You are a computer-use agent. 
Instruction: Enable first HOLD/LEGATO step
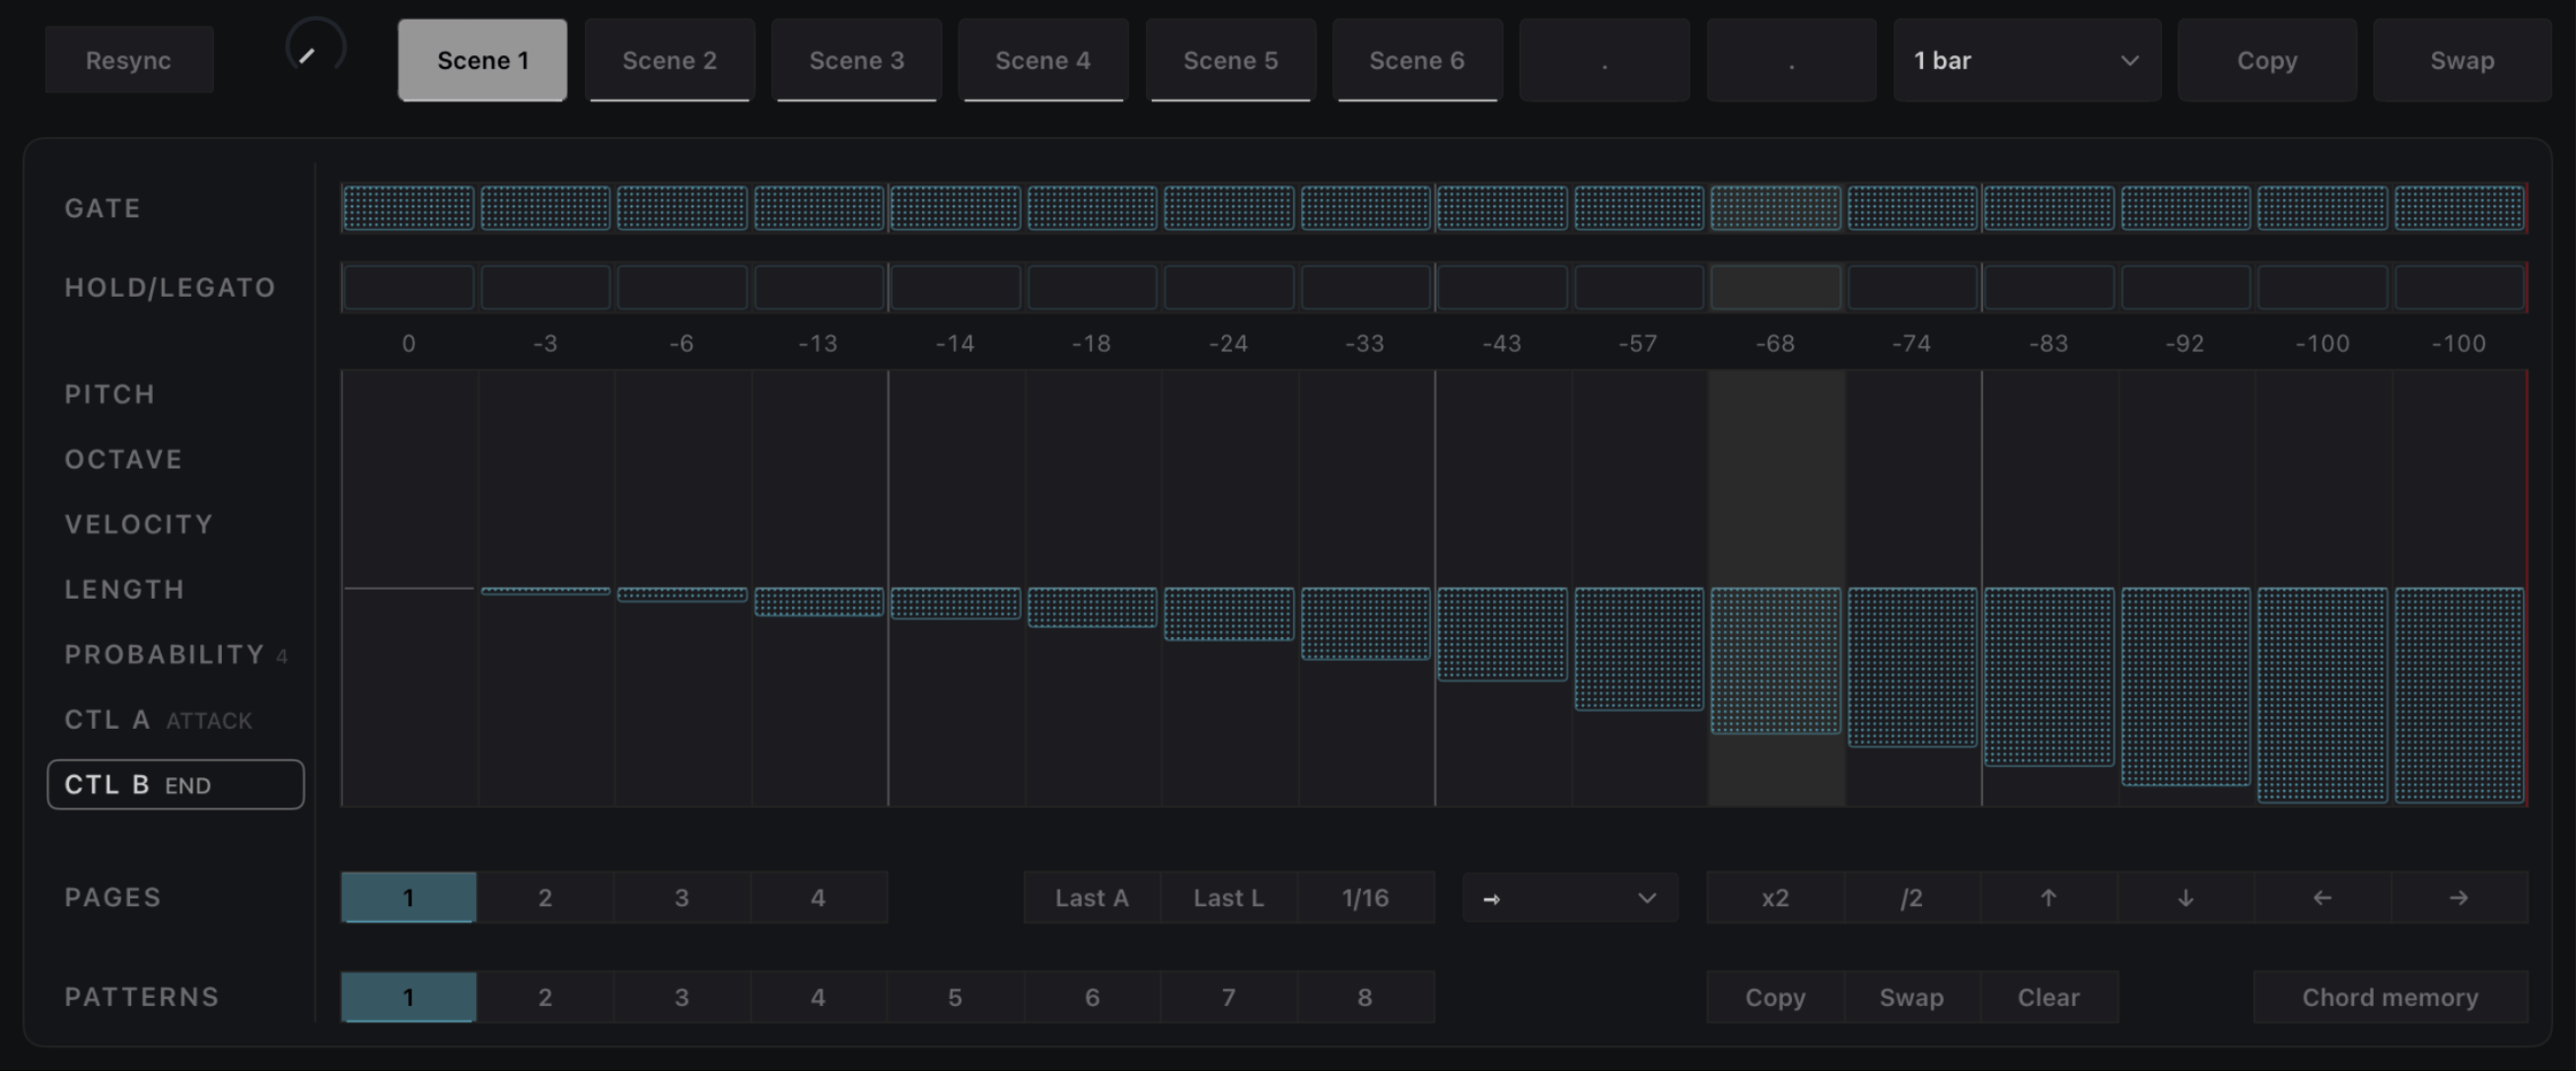(408, 288)
